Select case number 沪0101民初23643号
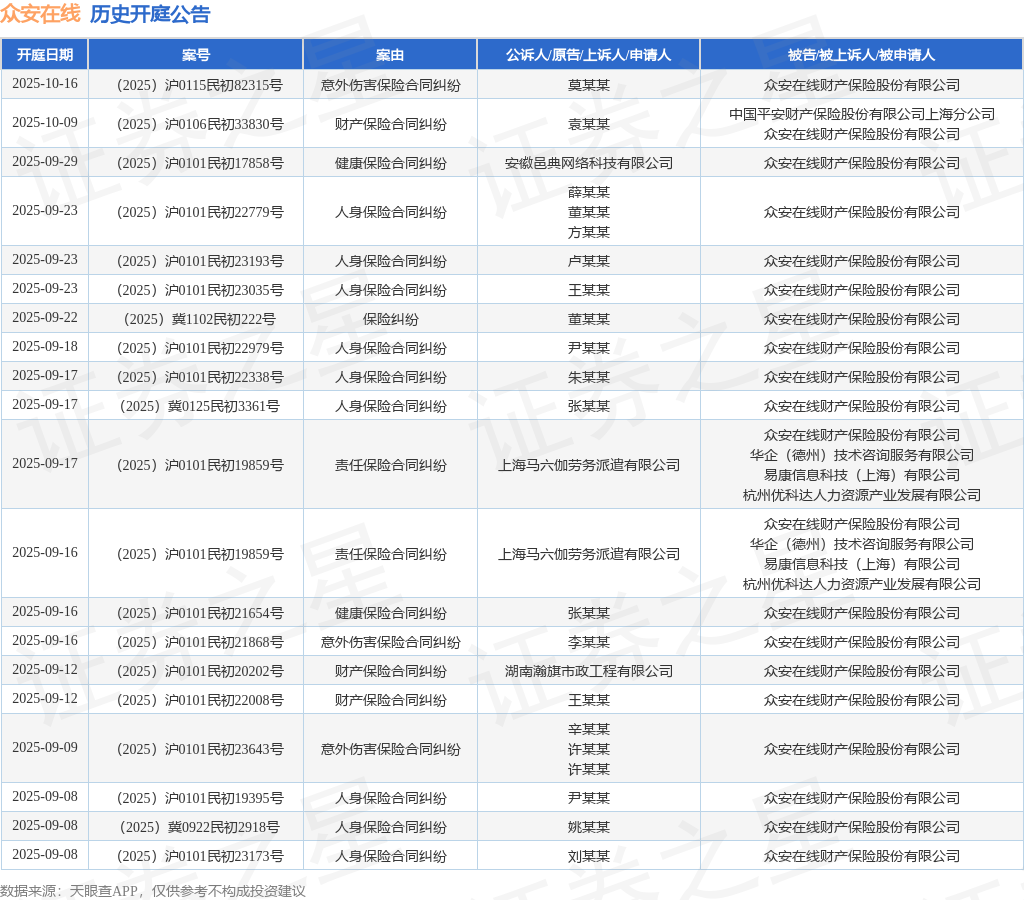 (200, 749)
